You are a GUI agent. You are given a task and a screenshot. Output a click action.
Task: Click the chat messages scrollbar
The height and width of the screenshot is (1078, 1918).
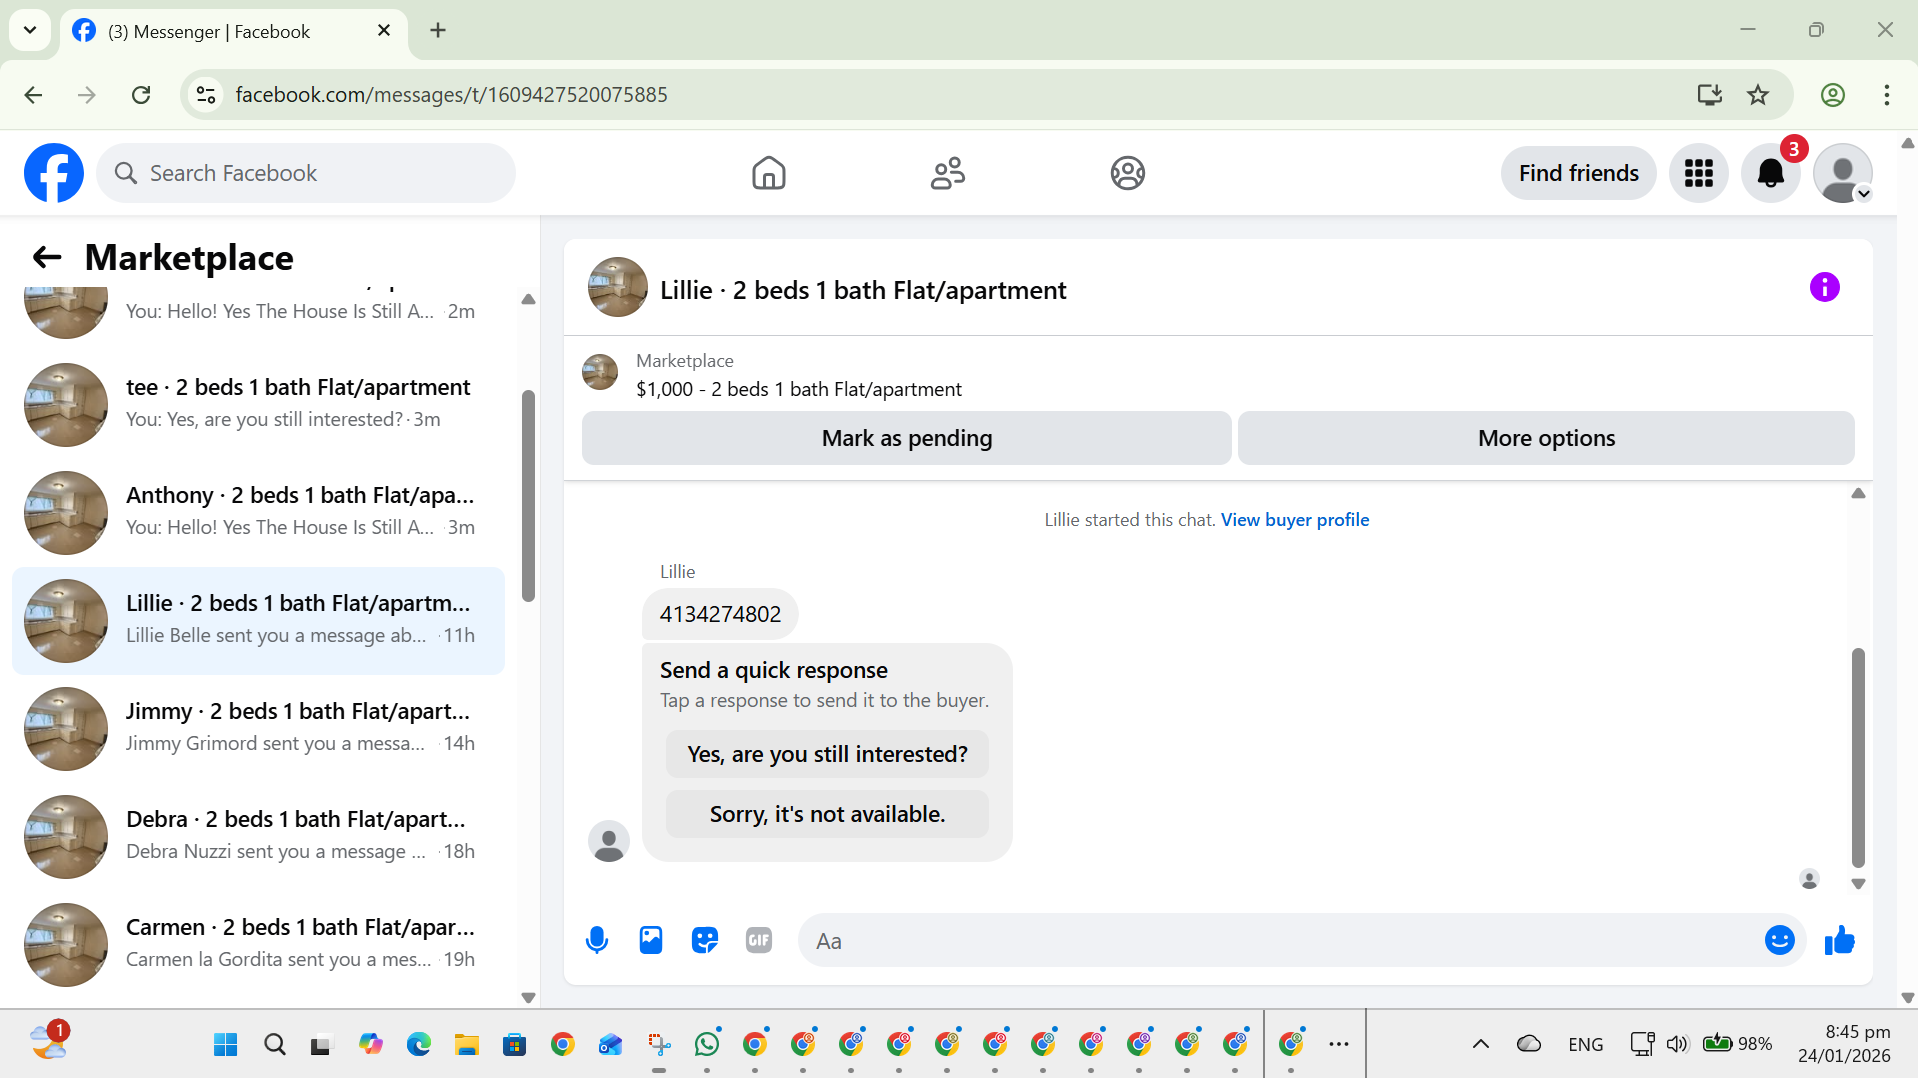[x=1858, y=758]
